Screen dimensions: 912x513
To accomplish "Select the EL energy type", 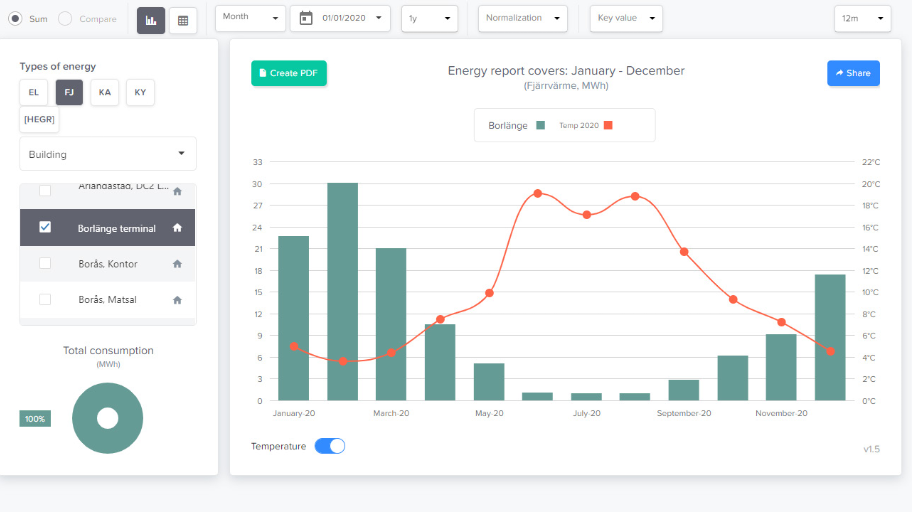I will (33, 92).
